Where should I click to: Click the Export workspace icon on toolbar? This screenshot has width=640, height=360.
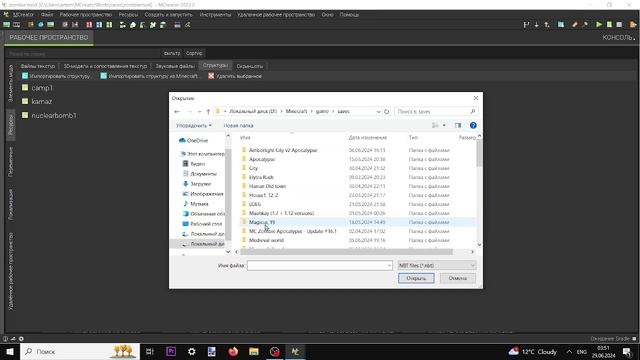coord(633,25)
